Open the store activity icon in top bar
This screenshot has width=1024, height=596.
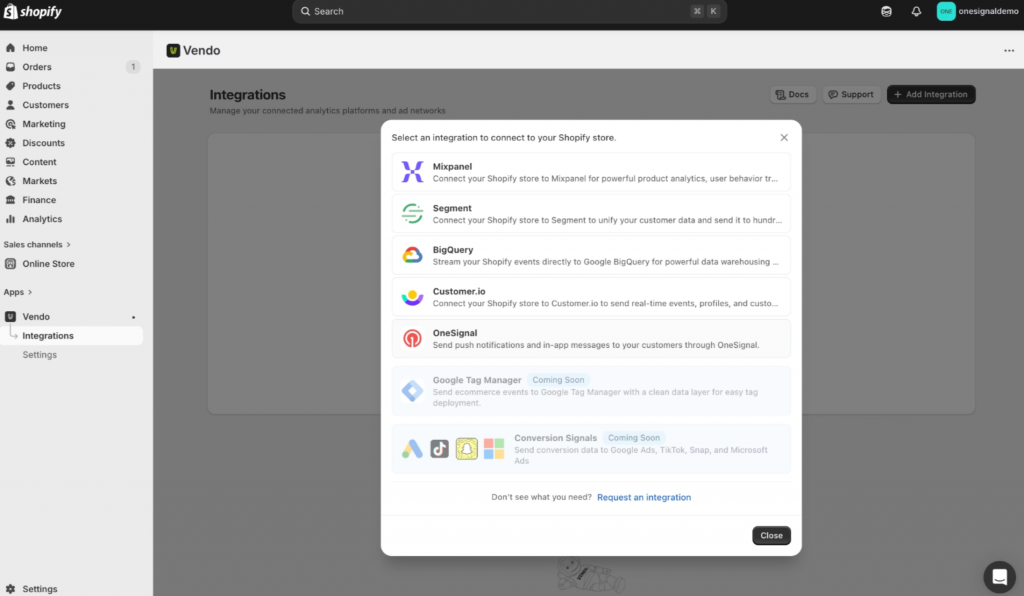(886, 11)
